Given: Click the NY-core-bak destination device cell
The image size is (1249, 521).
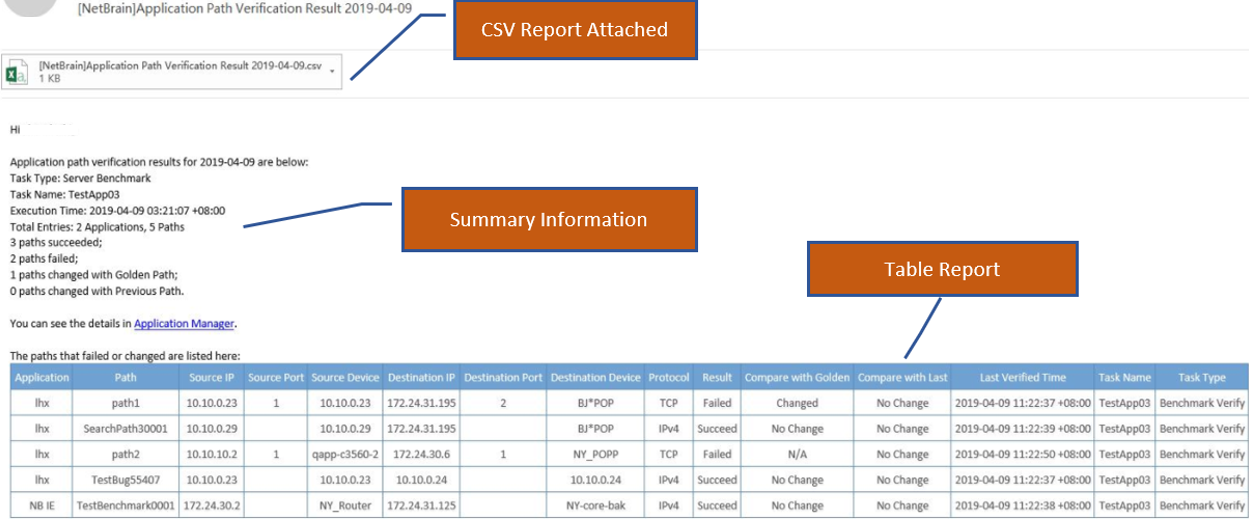Looking at the screenshot, I should (x=595, y=506).
